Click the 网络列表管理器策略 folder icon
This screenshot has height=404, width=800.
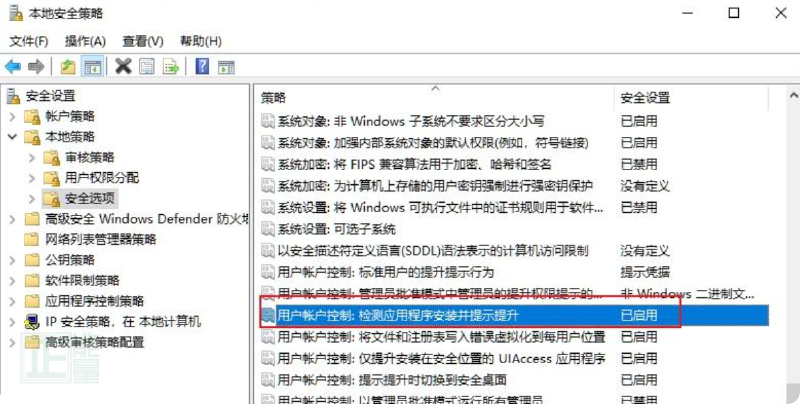coord(32,239)
